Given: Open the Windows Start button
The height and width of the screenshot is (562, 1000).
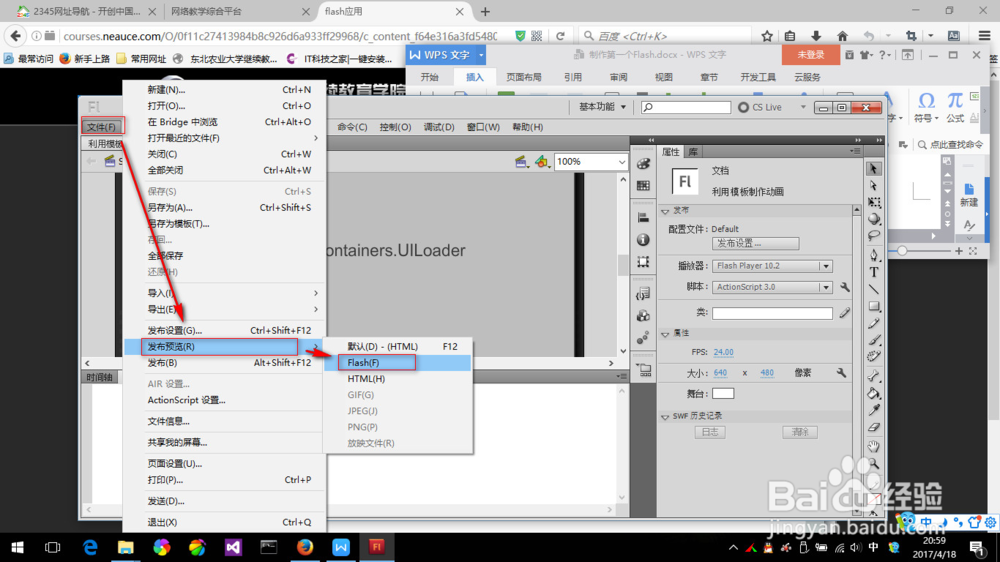Looking at the screenshot, I should click(x=17, y=547).
